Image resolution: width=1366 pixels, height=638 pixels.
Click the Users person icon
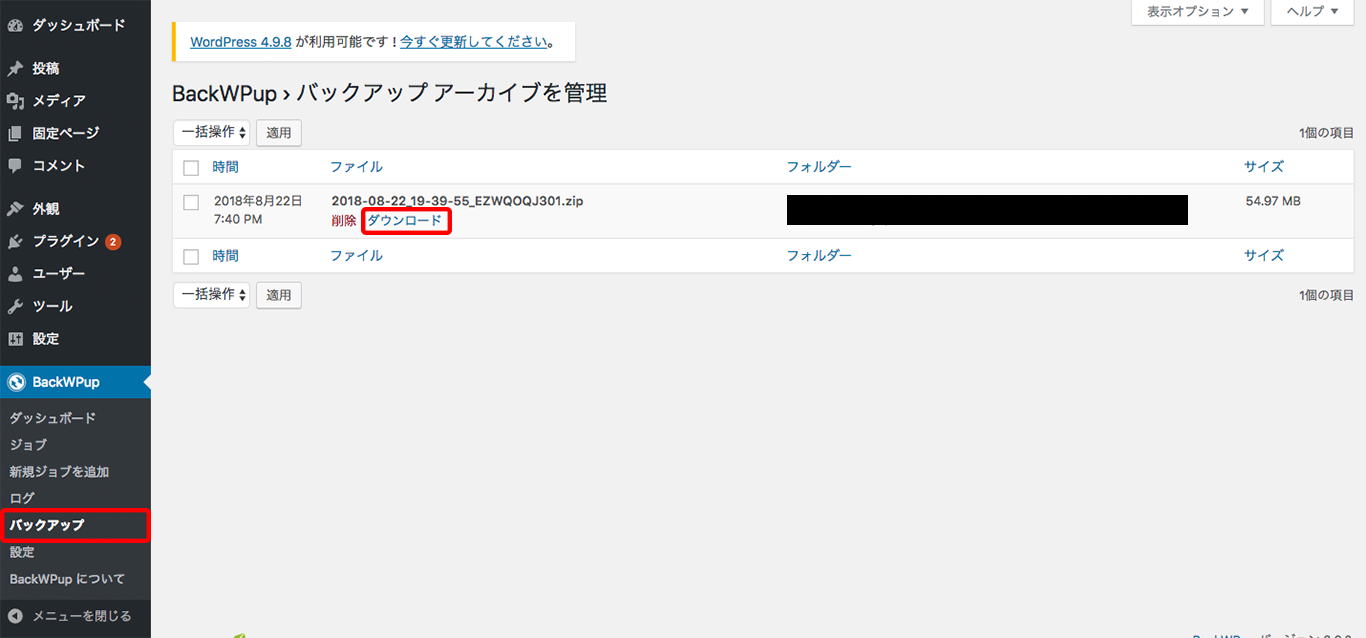pyautogui.click(x=15, y=274)
